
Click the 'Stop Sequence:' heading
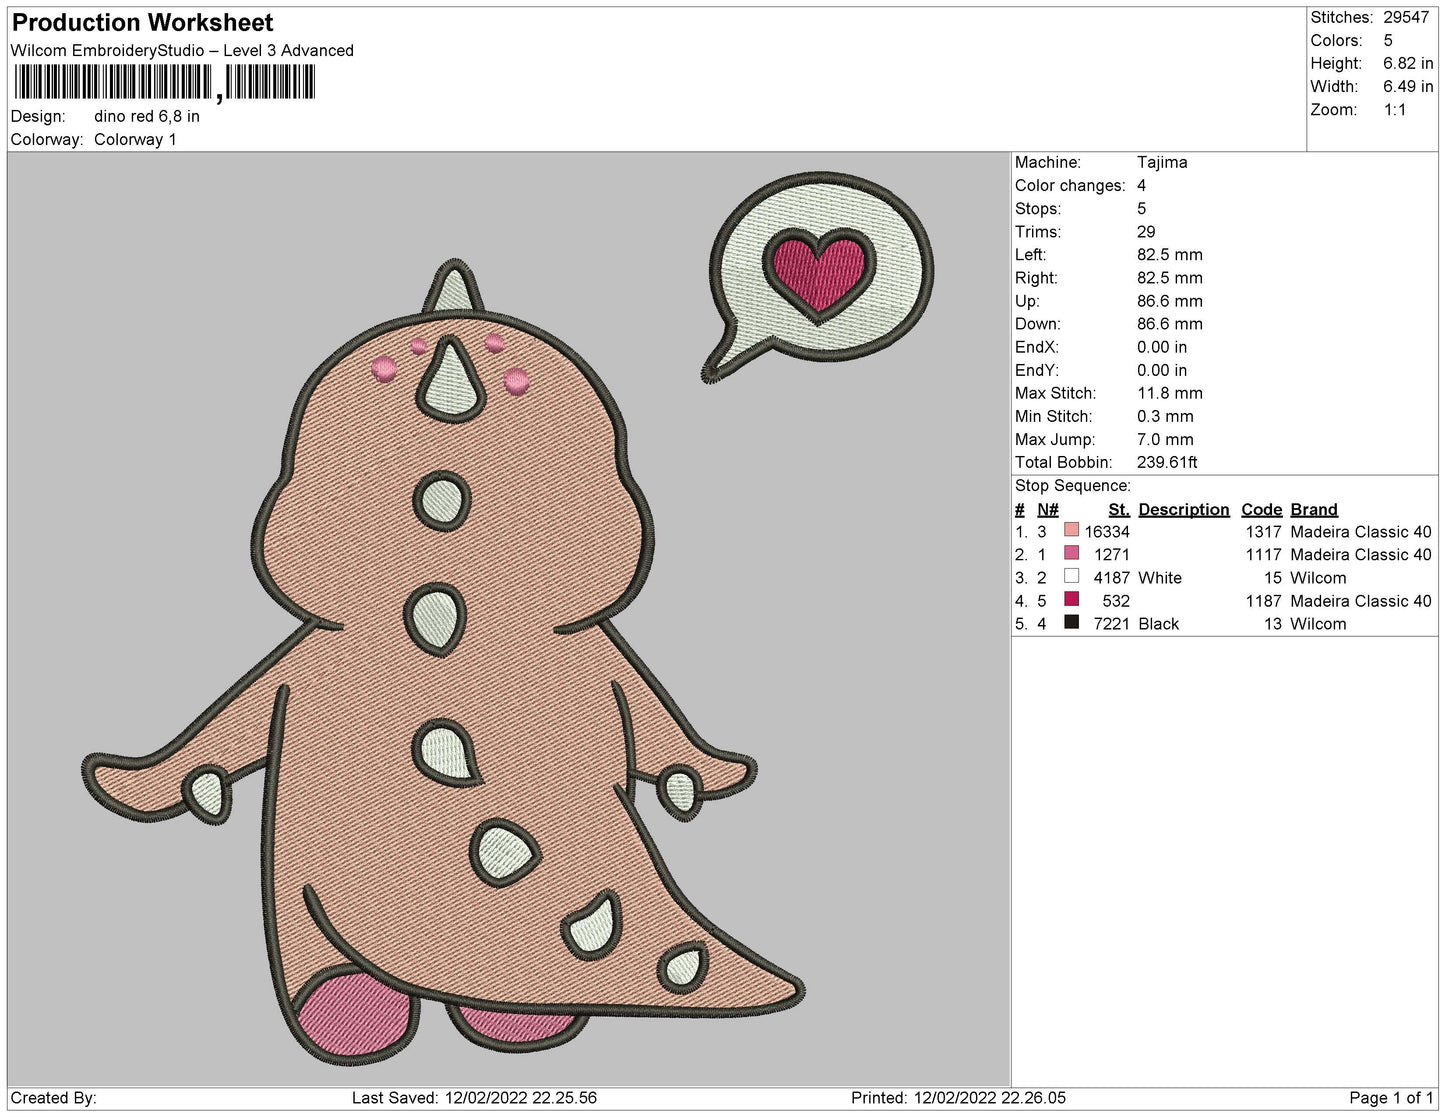point(1073,485)
